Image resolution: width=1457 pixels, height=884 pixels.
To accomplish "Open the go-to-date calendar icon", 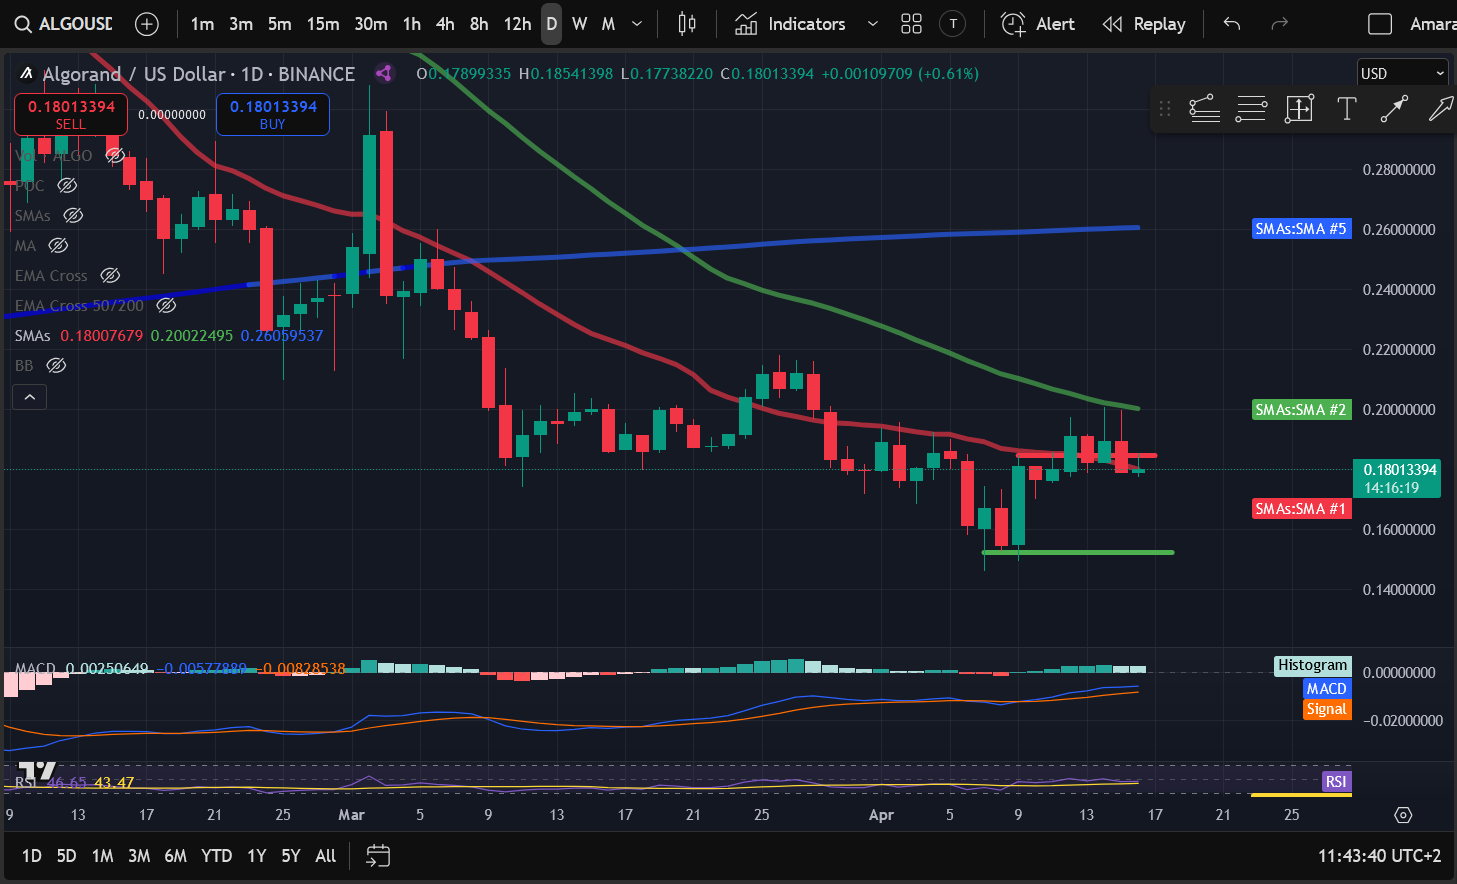I will tap(378, 856).
